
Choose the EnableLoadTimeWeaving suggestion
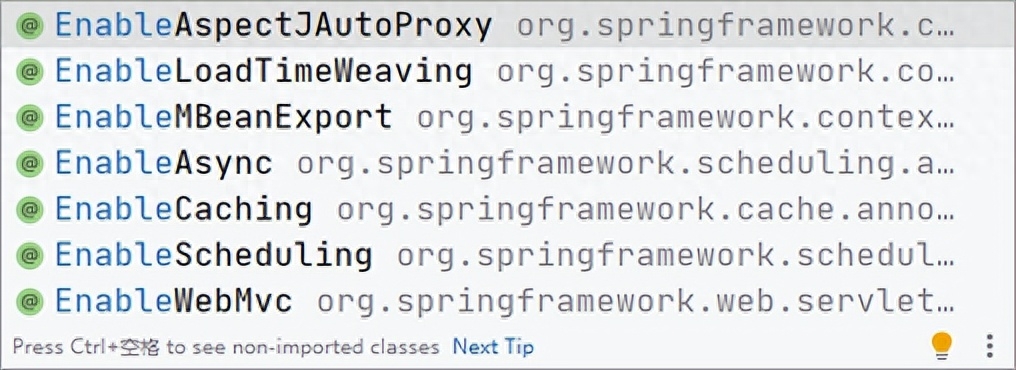click(508, 72)
